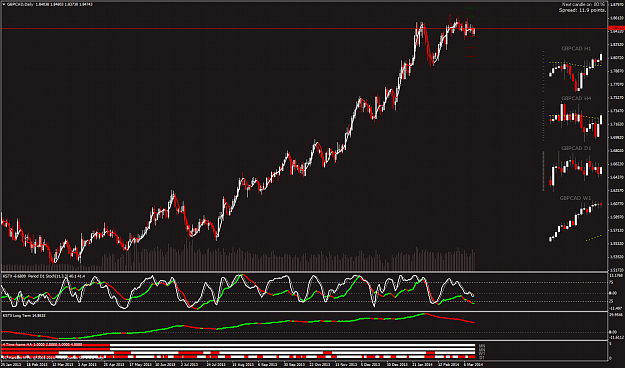Open the H4 mini candlestick chart
The image size is (625, 368).
point(576,122)
